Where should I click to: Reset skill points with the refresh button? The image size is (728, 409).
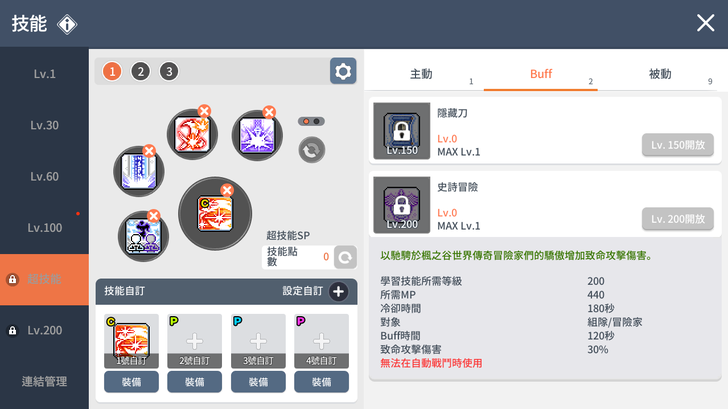[x=345, y=257]
